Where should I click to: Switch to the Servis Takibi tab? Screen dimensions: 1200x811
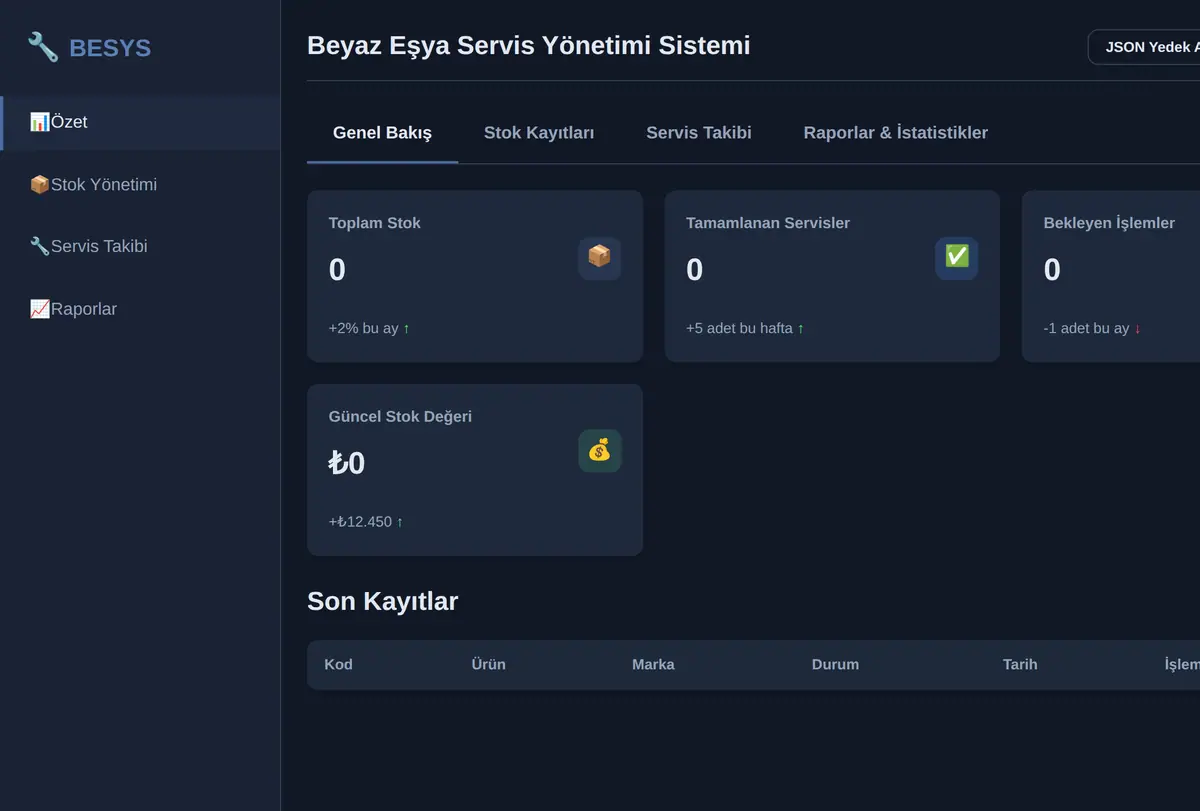pos(699,133)
